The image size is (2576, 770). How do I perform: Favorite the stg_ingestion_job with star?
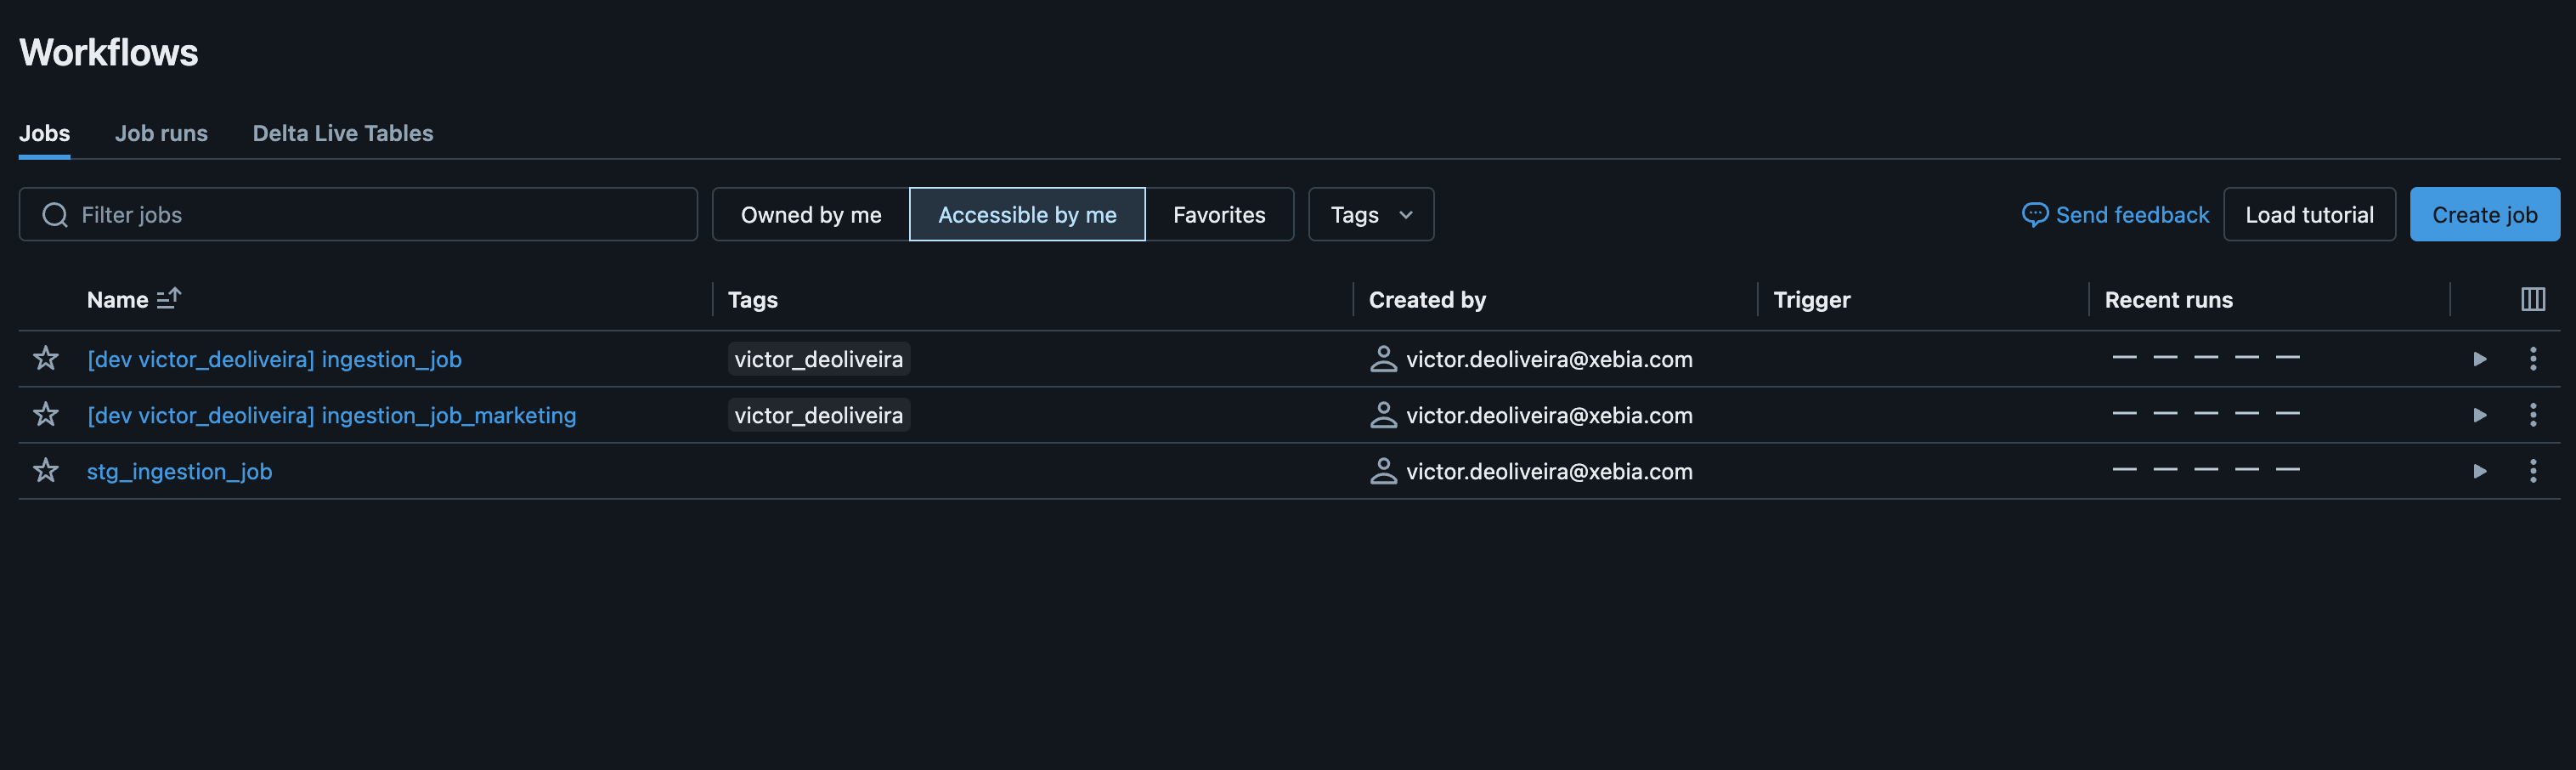[46, 470]
